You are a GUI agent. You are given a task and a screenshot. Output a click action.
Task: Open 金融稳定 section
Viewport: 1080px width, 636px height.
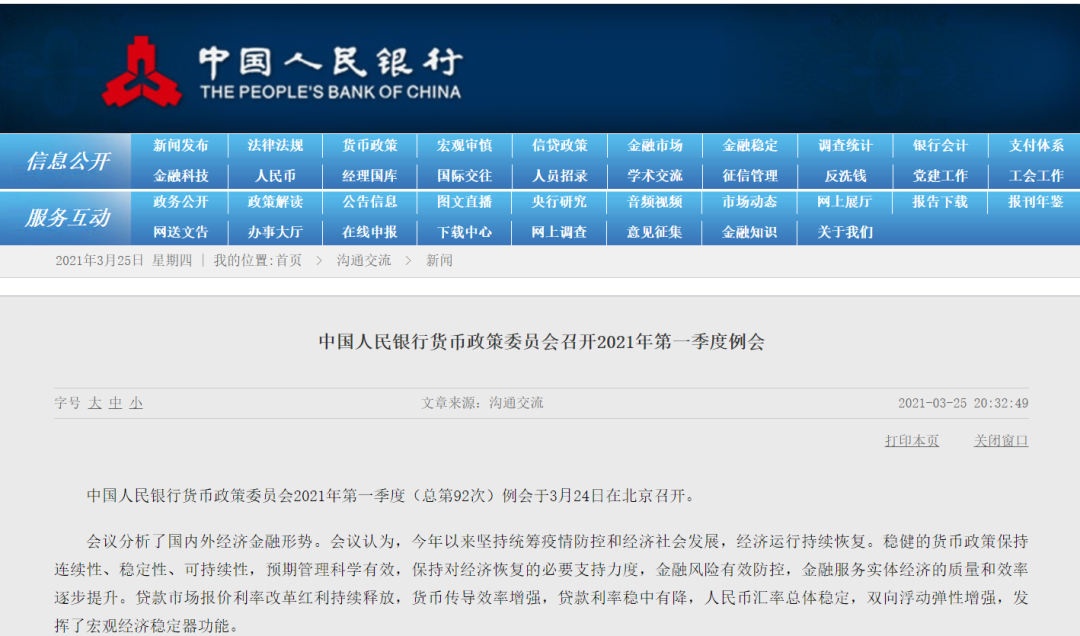click(x=749, y=145)
